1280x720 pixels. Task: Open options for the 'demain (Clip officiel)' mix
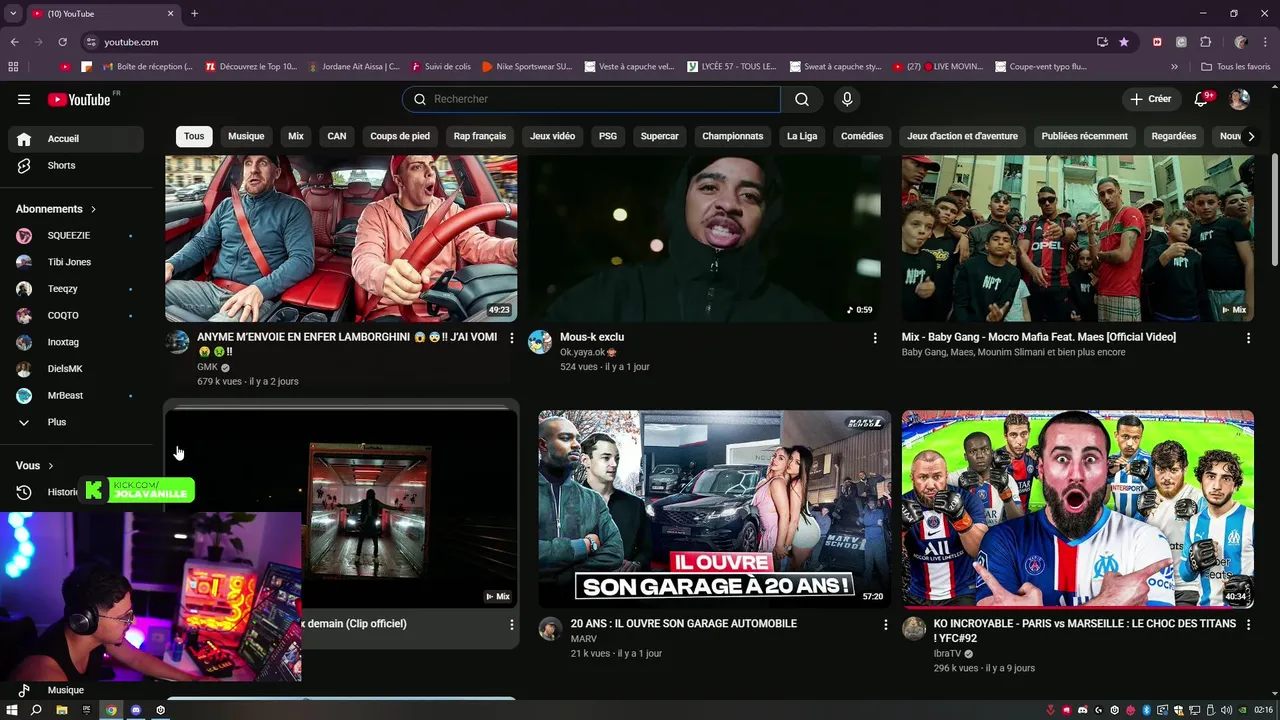tap(512, 624)
